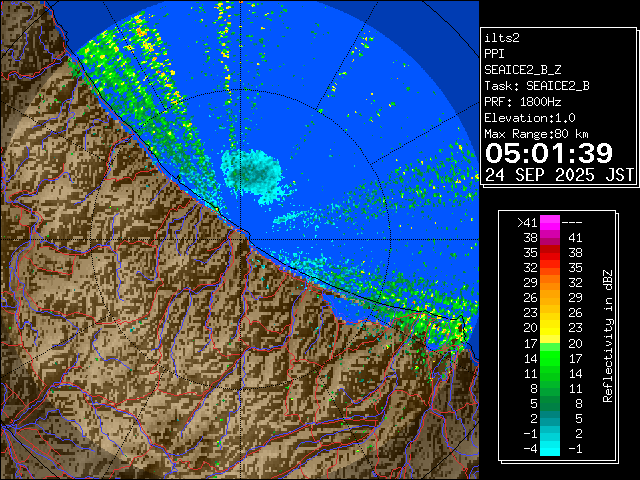Click the magenta >41 dBZ color swatch

550,223
